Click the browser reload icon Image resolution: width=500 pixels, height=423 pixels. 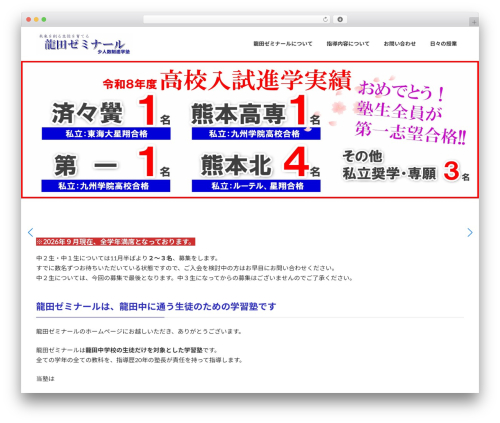click(325, 19)
